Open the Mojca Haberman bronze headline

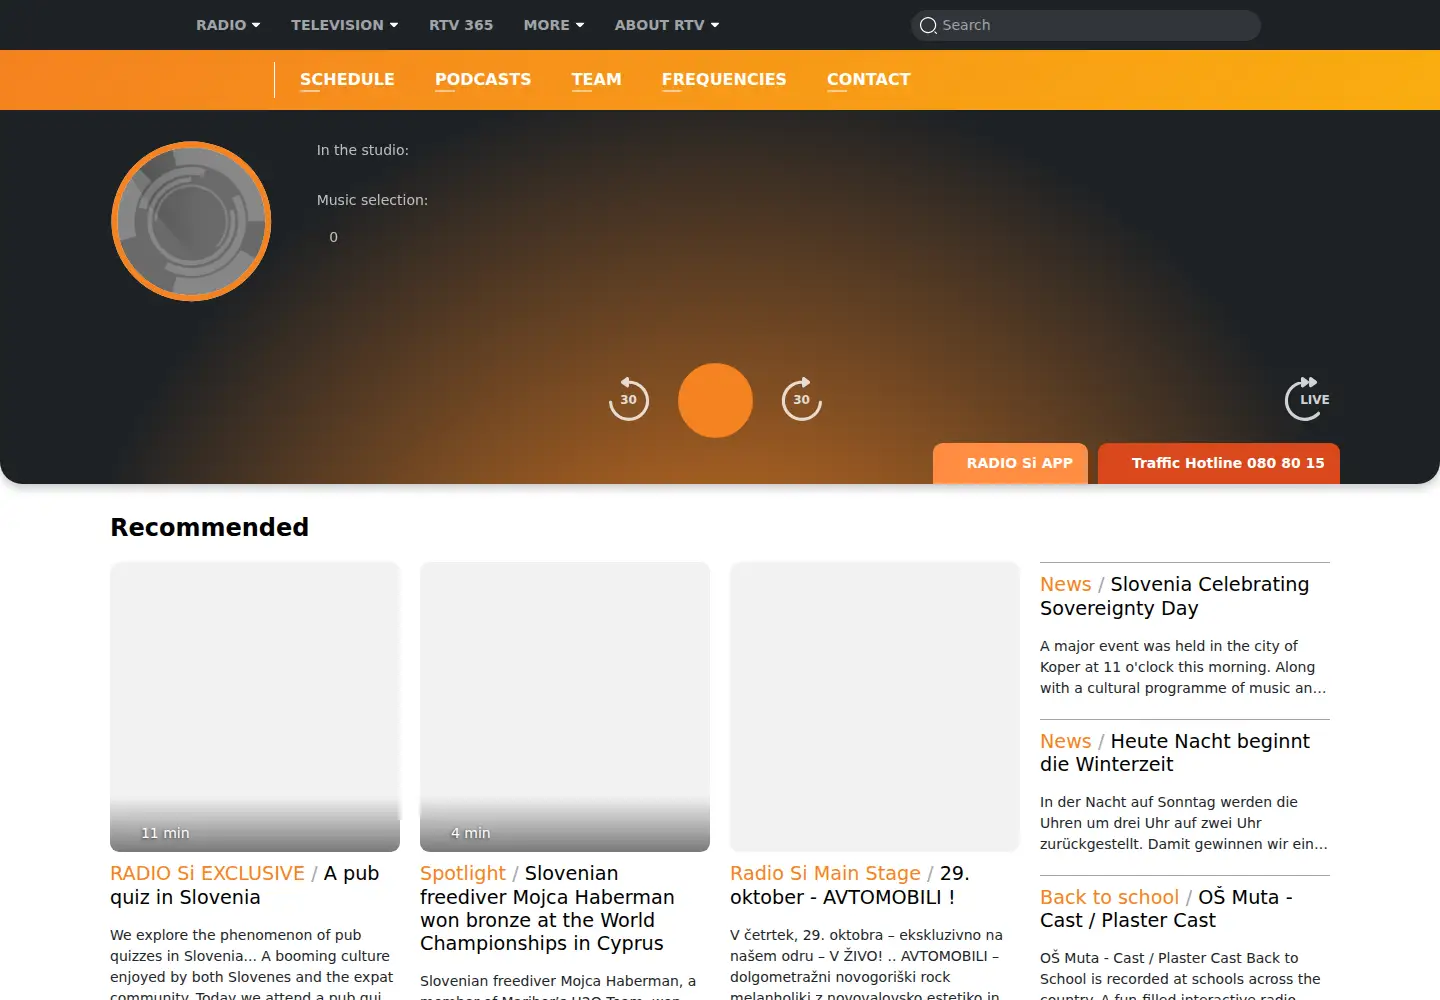[x=547, y=909]
